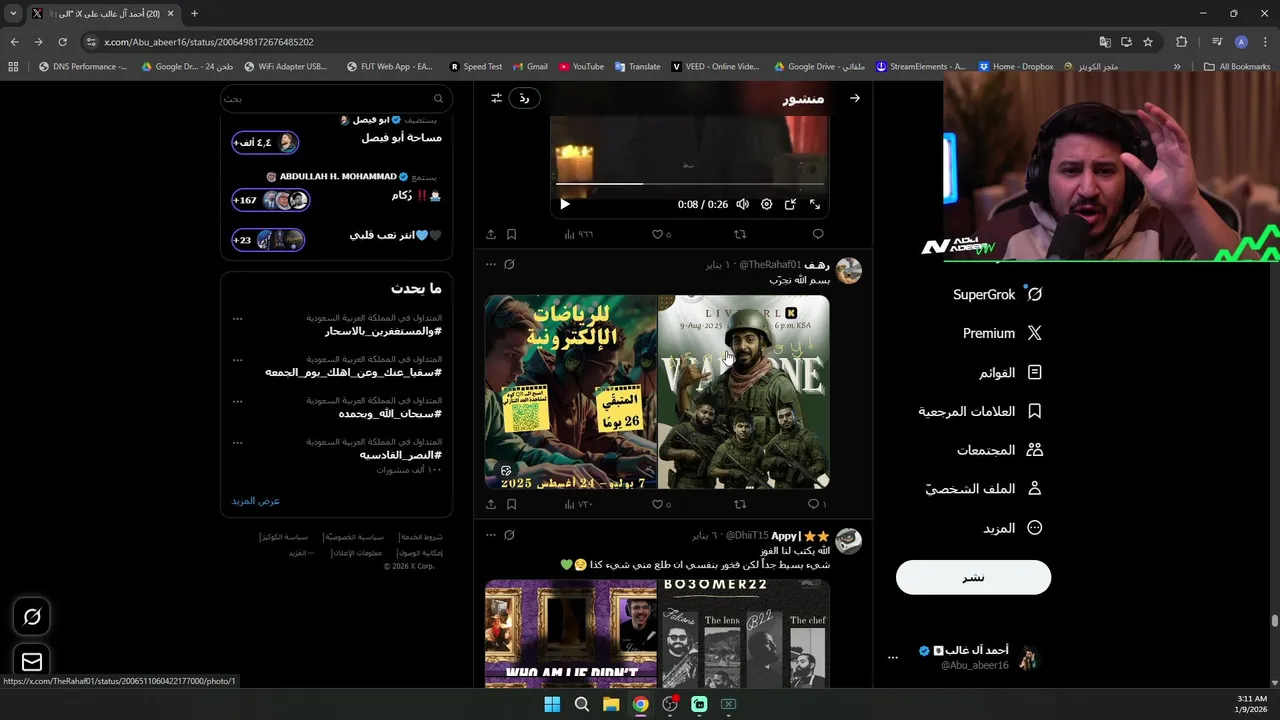
Task: Open account menu dots beside Abu_abeer16
Action: 893,657
